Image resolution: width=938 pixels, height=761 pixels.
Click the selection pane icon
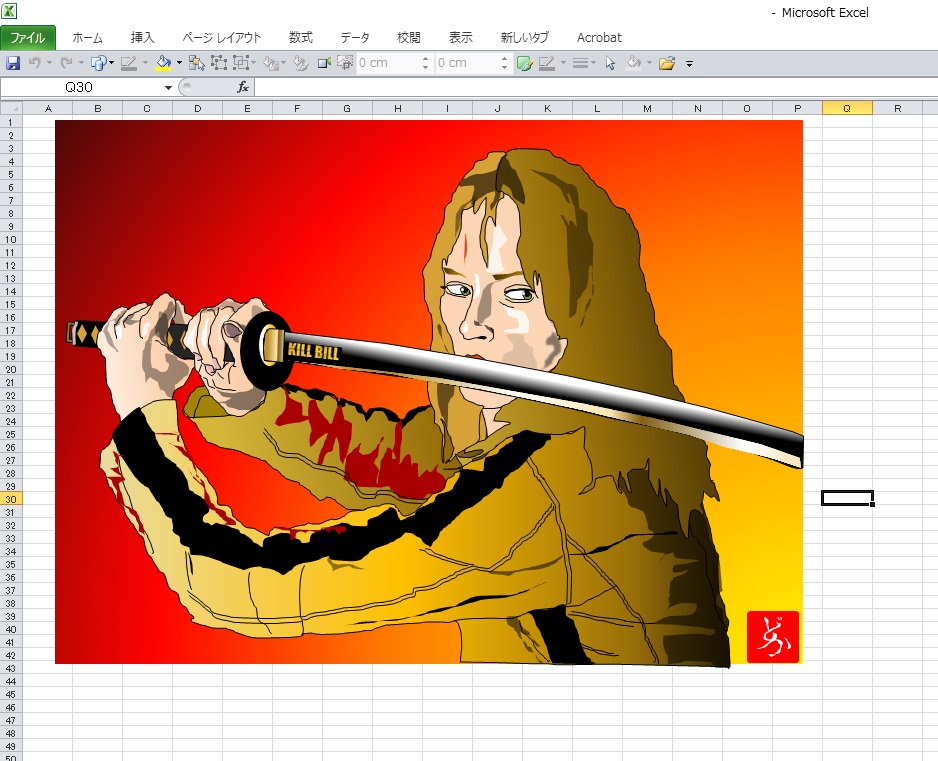coord(197,63)
